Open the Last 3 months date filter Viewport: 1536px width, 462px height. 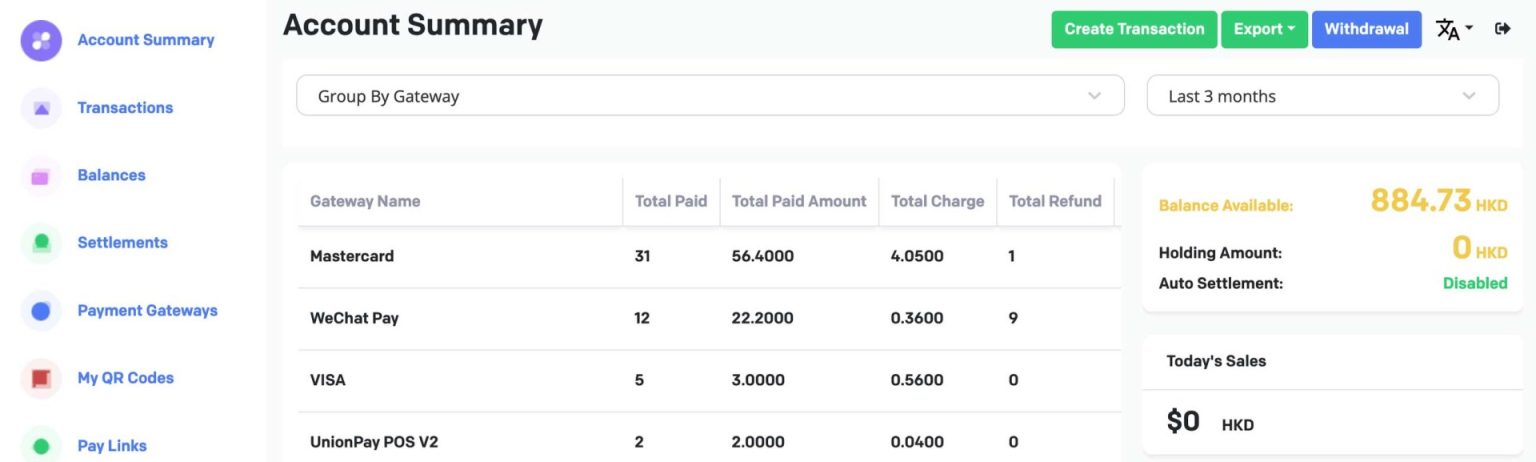tap(1322, 96)
